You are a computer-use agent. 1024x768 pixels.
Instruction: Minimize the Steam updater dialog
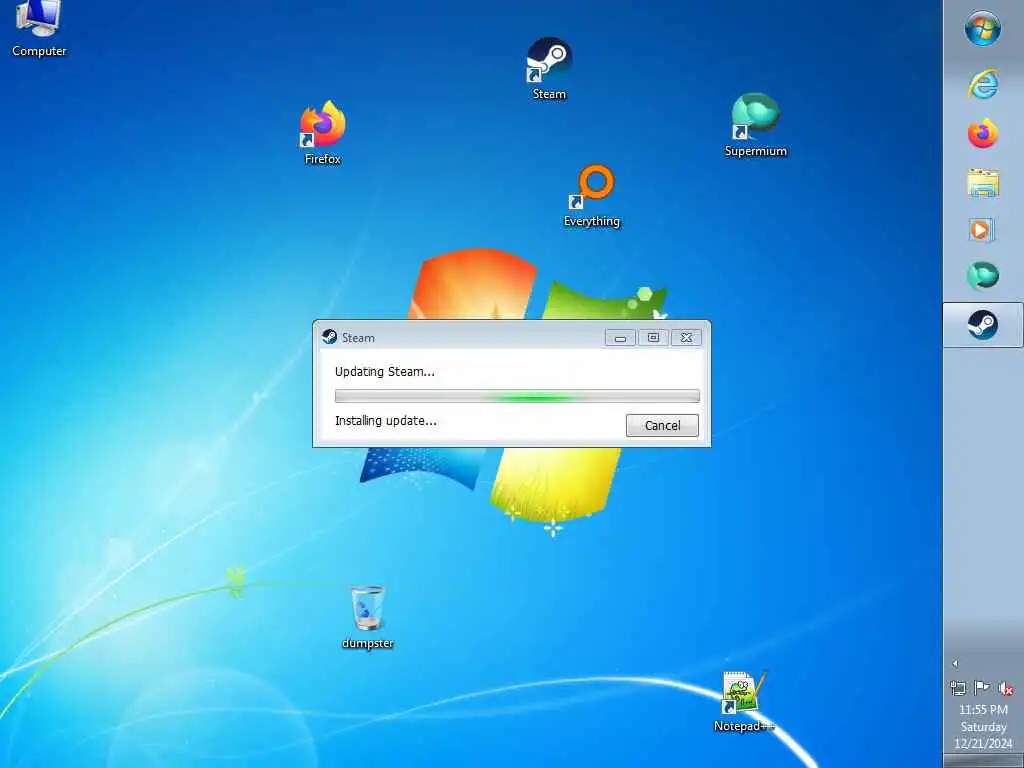620,338
